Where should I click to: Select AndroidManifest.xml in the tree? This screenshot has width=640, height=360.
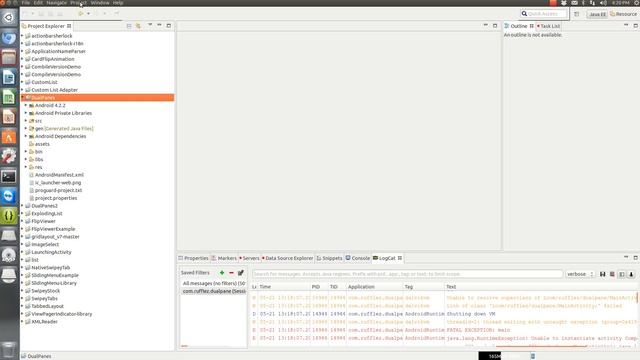tap(59, 175)
